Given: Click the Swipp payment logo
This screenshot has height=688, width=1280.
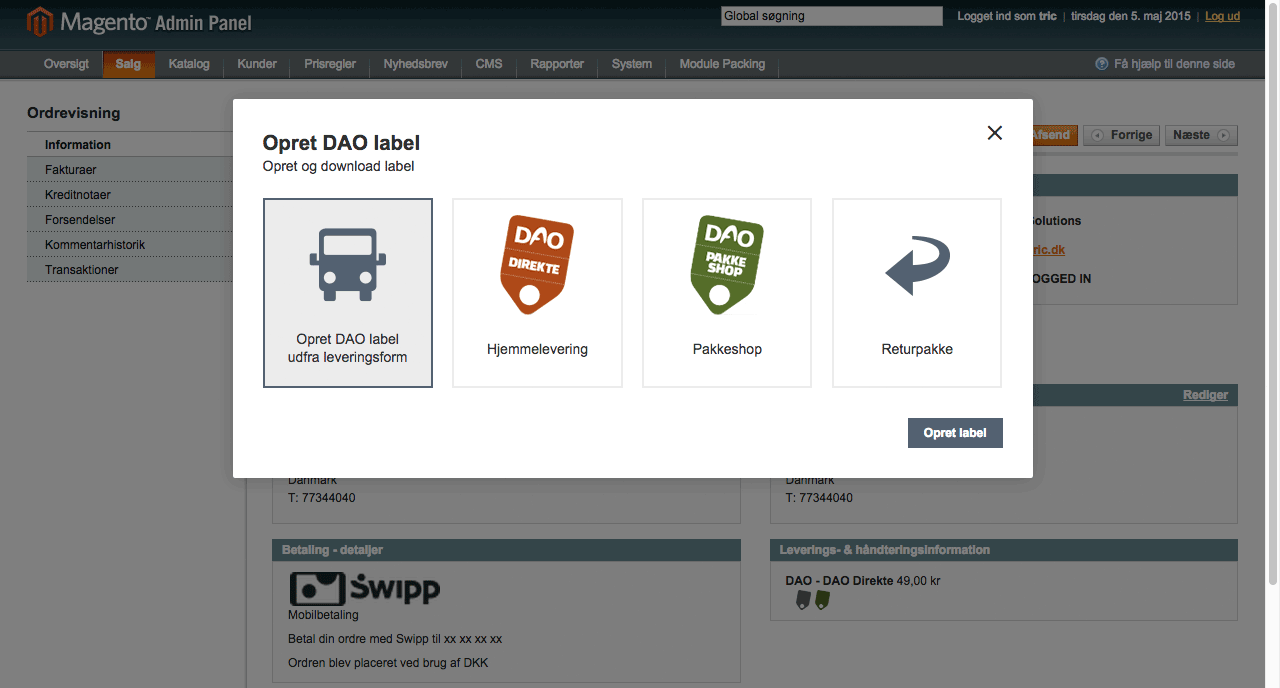Looking at the screenshot, I should (364, 588).
